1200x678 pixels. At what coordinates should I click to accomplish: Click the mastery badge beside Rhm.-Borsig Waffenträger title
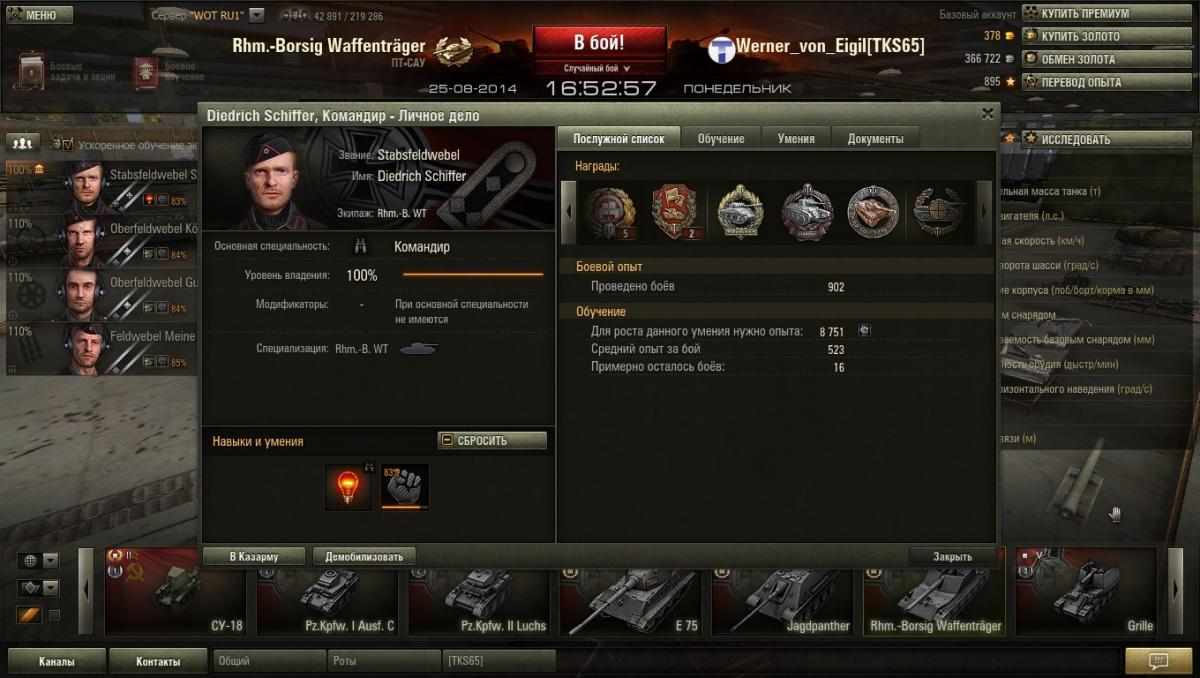pyautogui.click(x=453, y=49)
